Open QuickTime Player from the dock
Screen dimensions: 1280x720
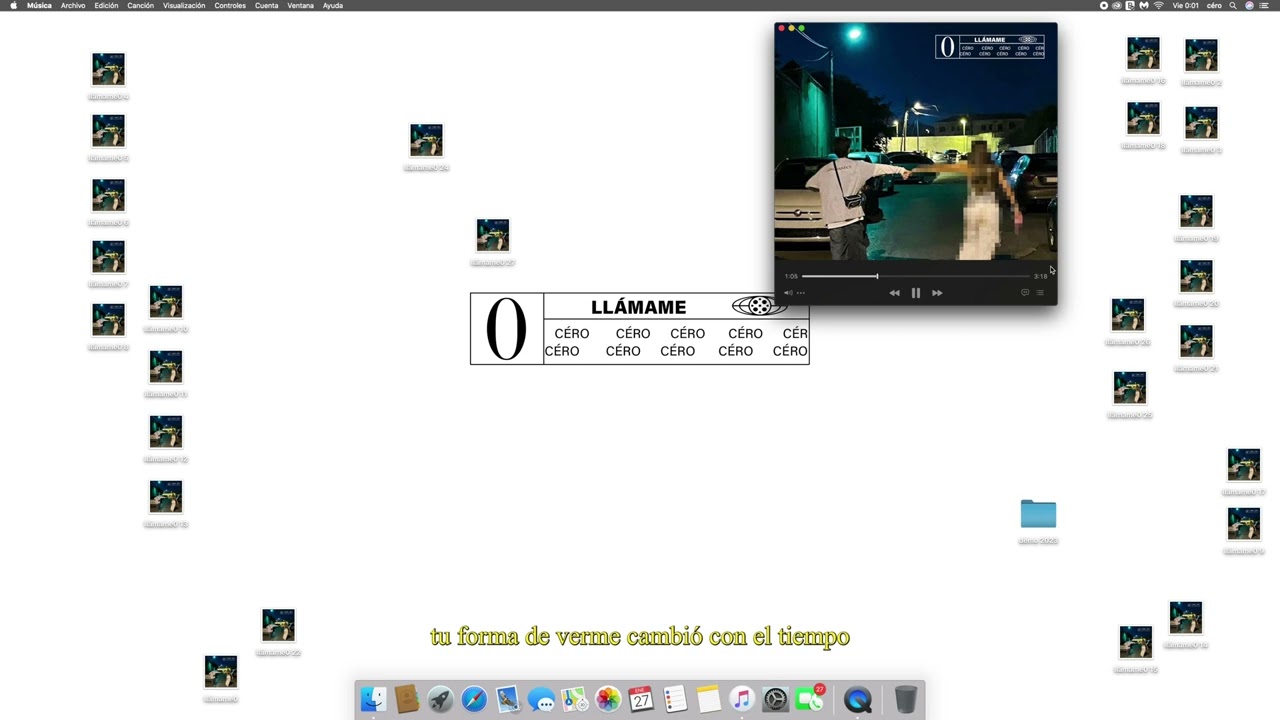pyautogui.click(x=858, y=699)
